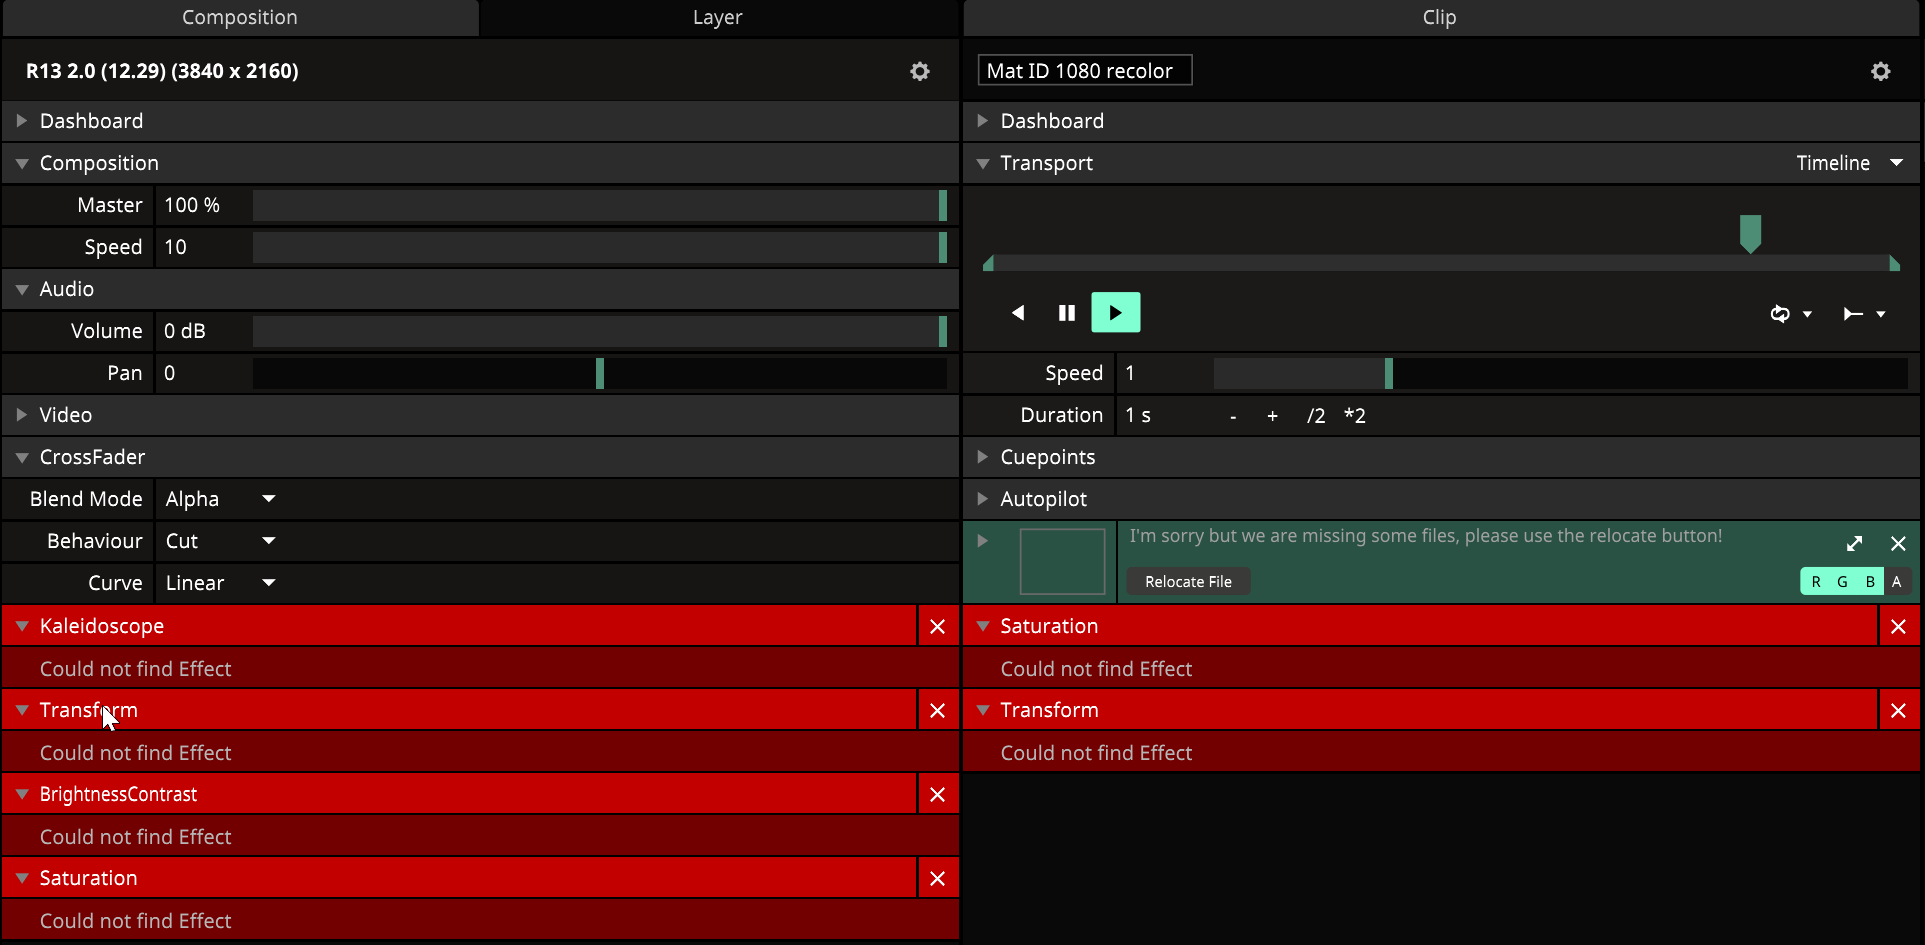Click the Audio Pan slider
Image resolution: width=1925 pixels, height=945 pixels.
(600, 373)
